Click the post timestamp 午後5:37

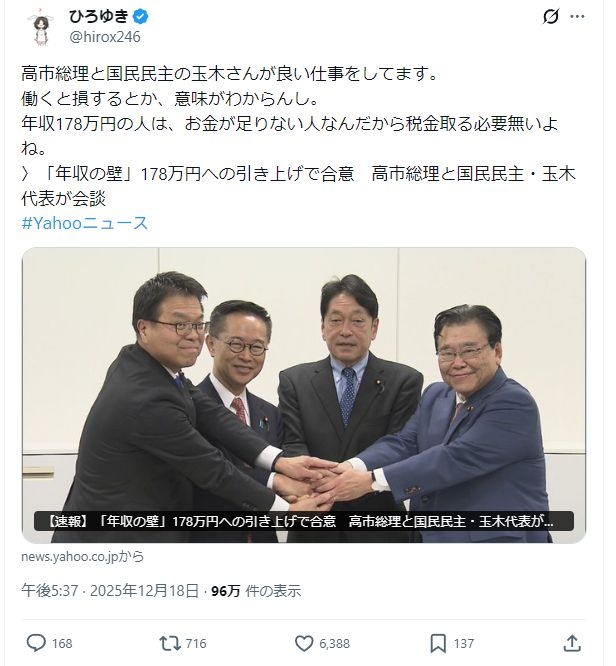[x=50, y=591]
